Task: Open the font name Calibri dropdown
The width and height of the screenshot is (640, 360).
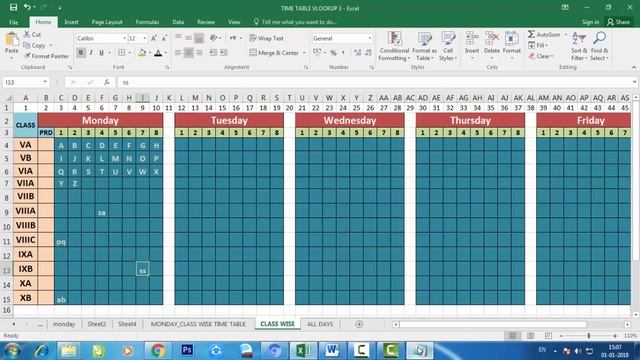Action: (124, 38)
